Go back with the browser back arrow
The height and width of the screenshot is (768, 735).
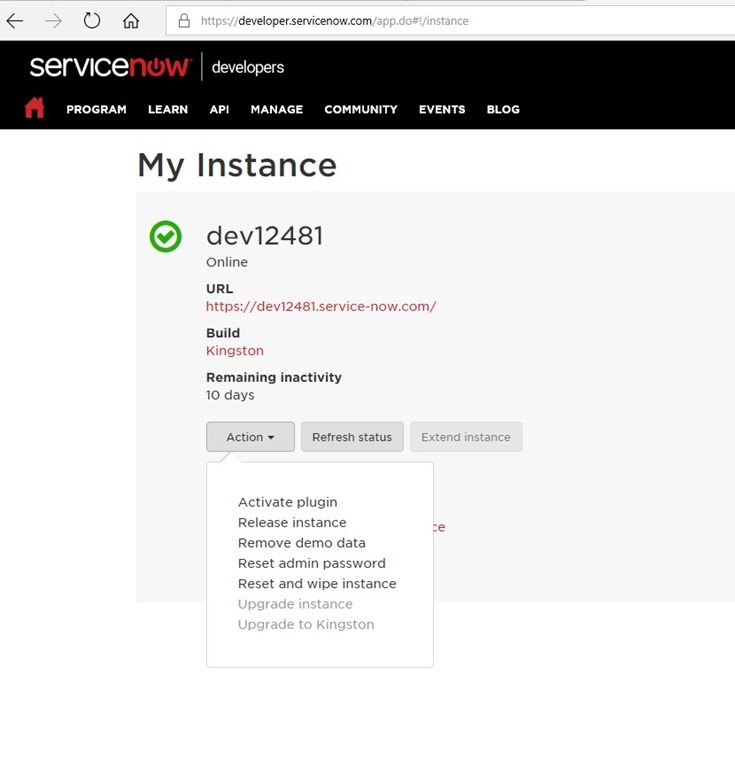15,21
